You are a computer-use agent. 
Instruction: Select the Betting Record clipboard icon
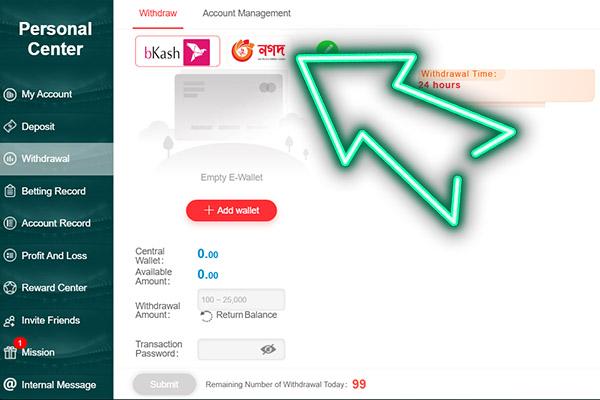point(10,191)
